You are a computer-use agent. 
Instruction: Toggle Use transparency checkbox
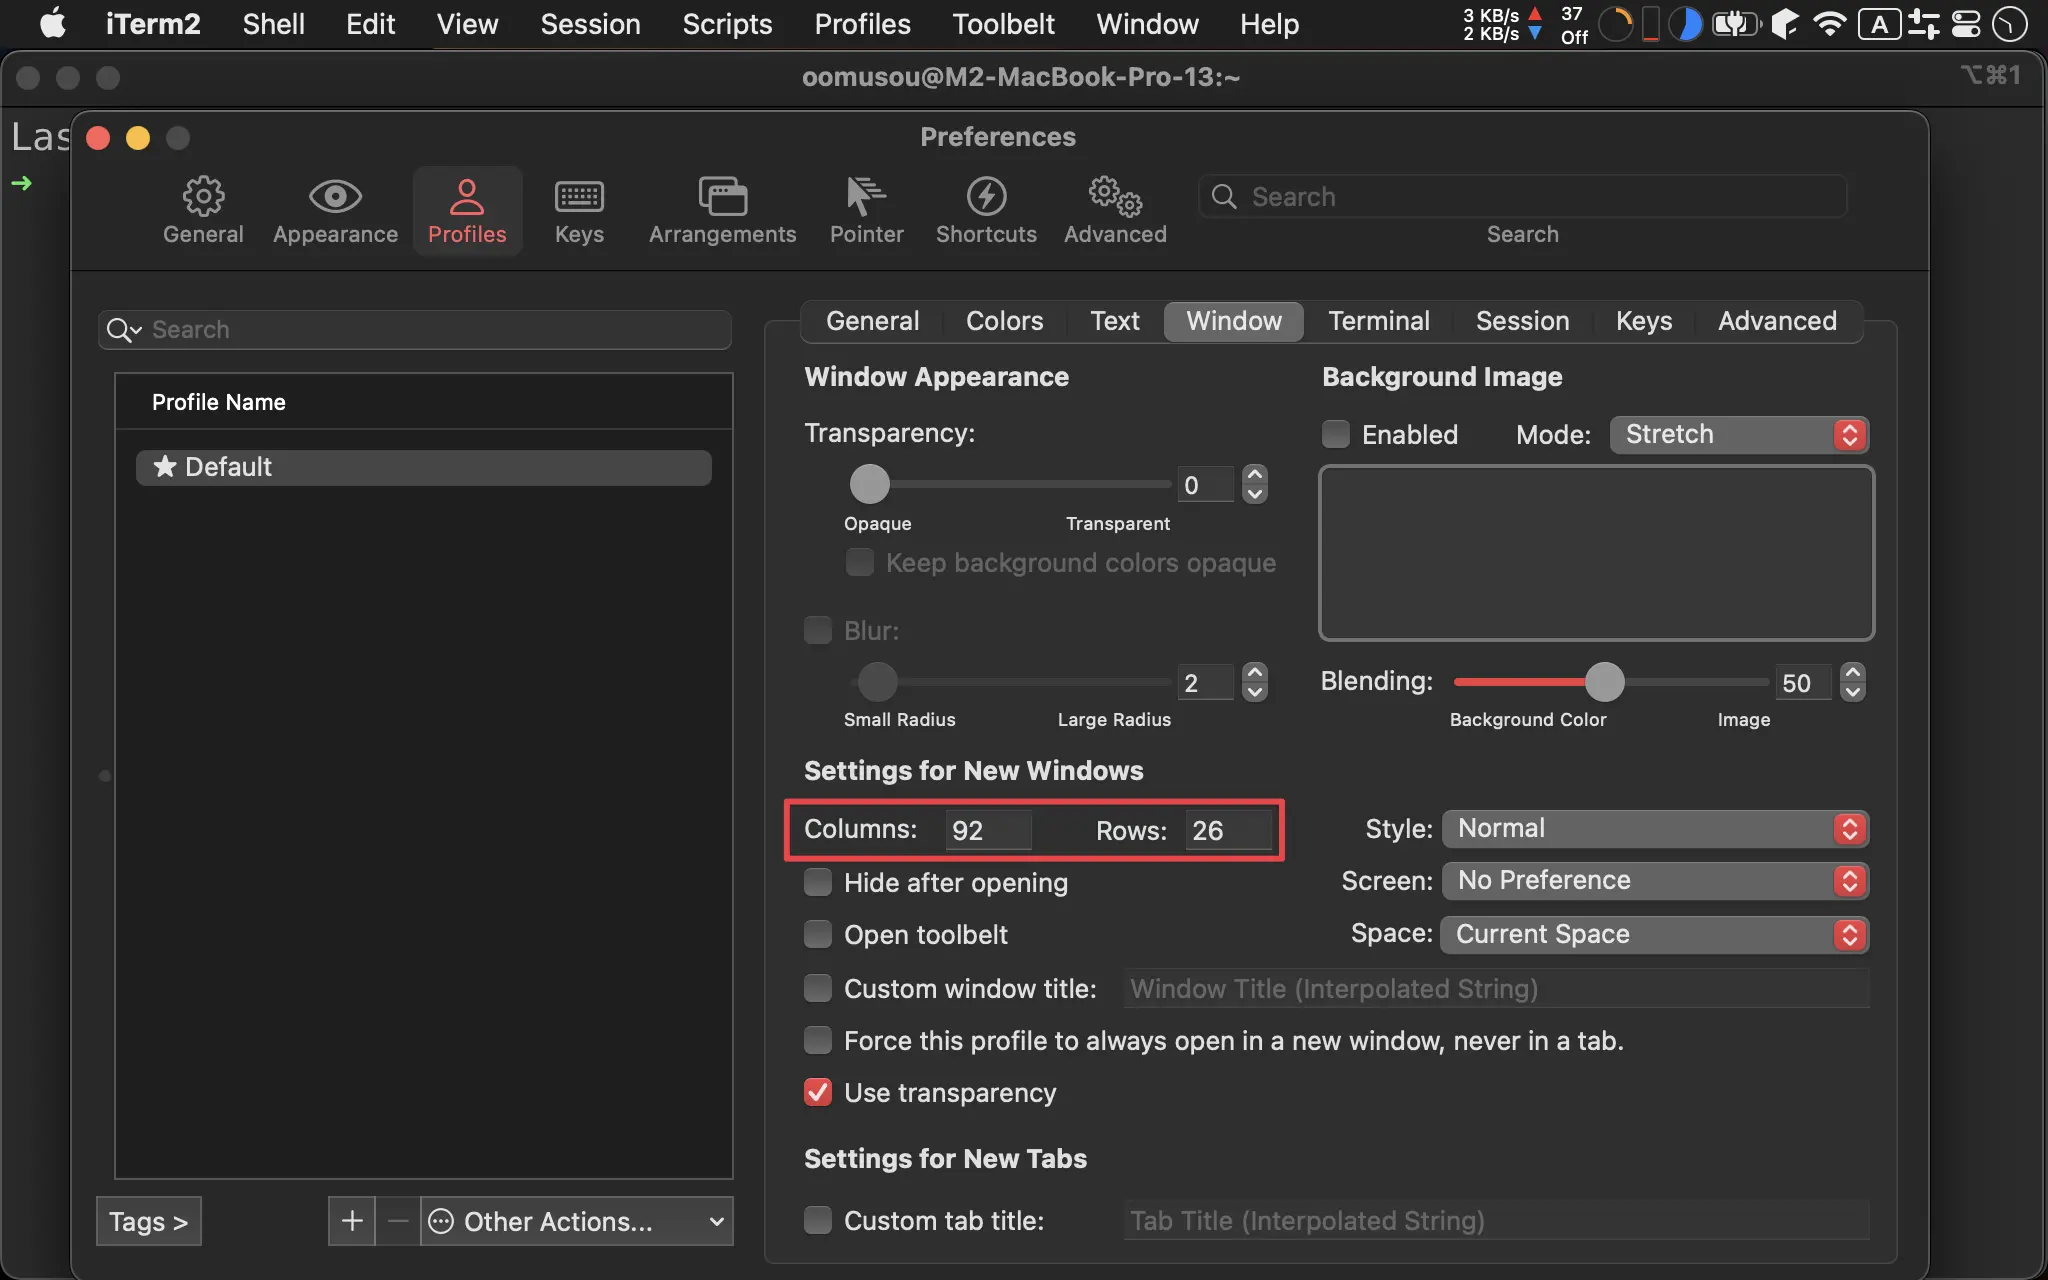coord(817,1093)
